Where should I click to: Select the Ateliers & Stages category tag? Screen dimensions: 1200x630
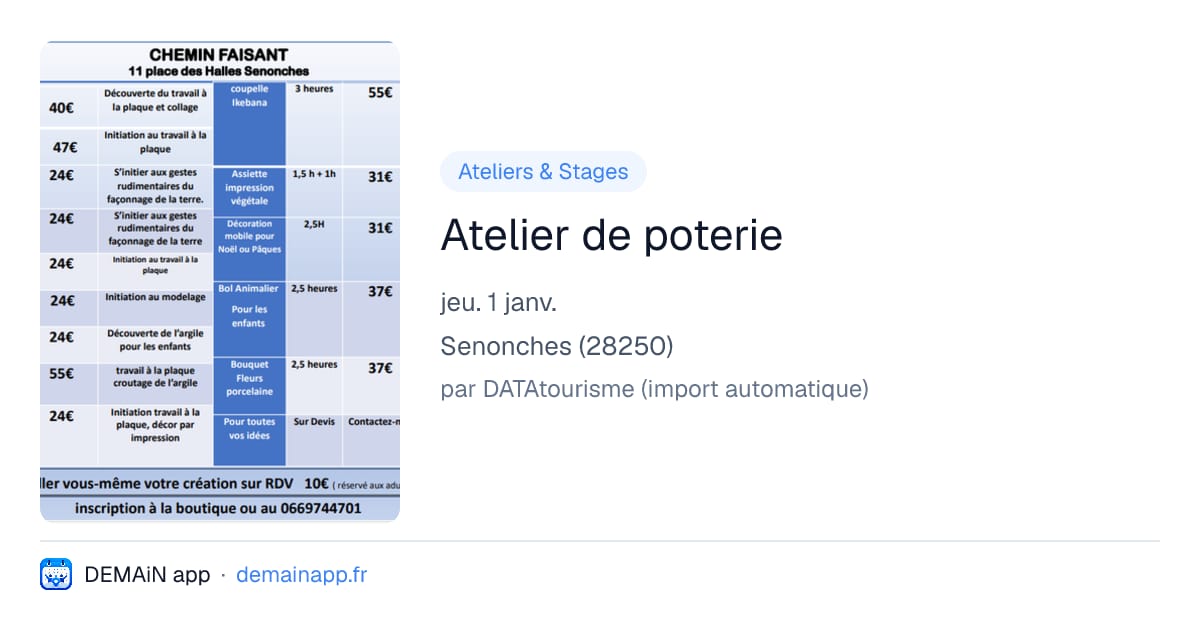[543, 172]
